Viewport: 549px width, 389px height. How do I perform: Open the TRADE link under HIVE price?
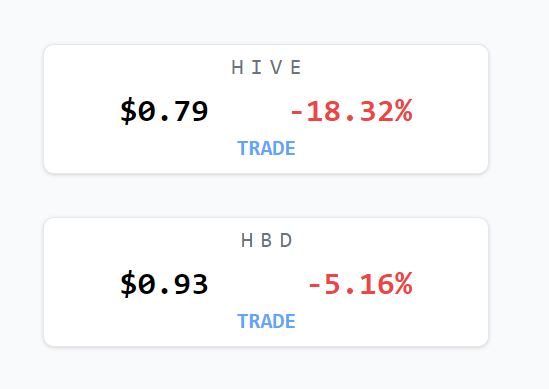266,148
